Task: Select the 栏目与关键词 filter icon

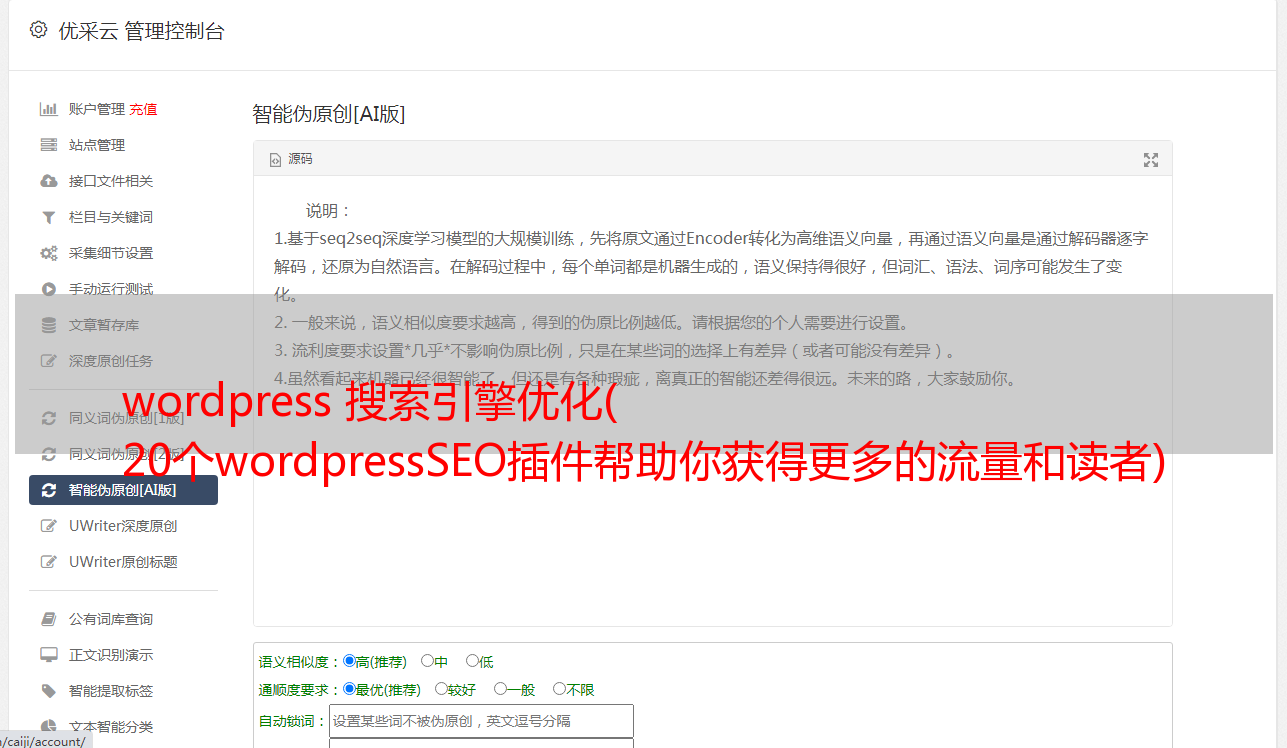Action: [48, 217]
